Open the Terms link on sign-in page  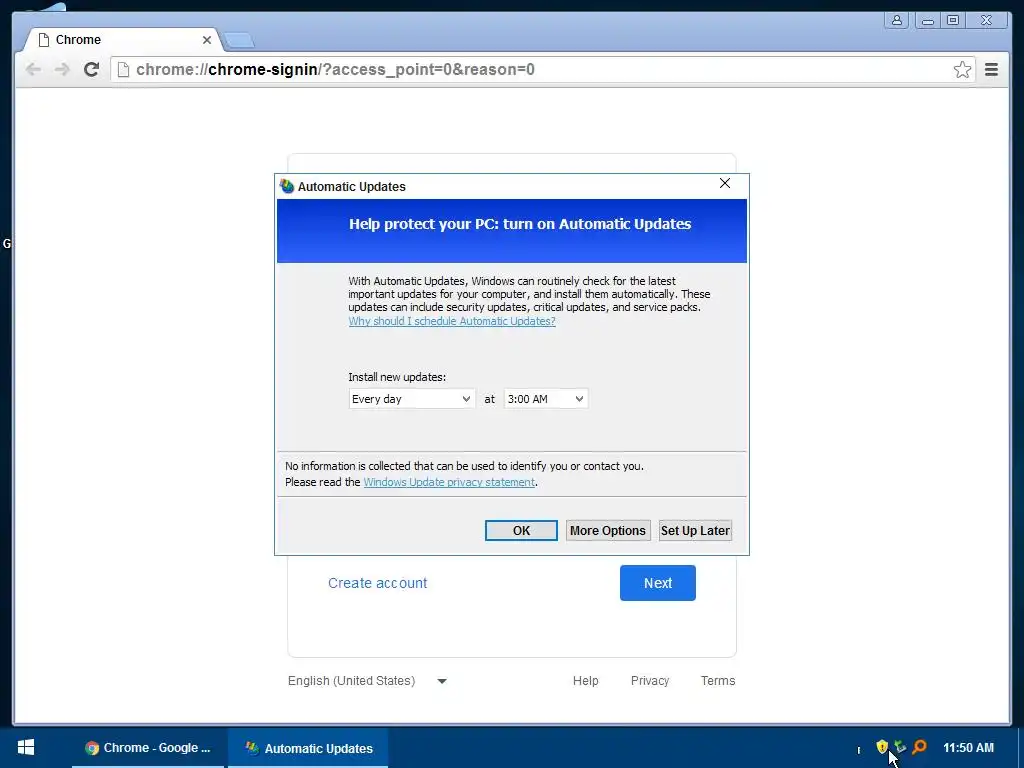[718, 680]
